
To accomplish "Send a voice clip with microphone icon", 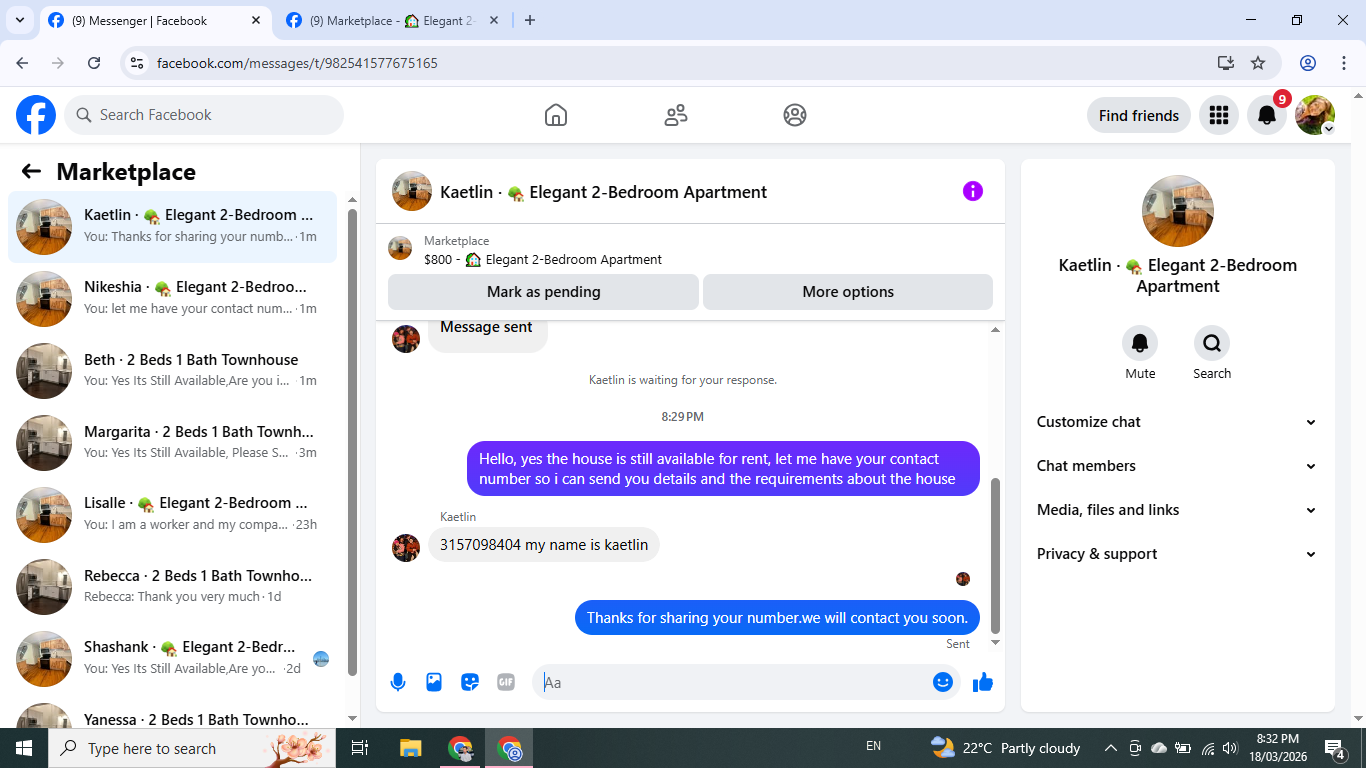I will pos(398,682).
